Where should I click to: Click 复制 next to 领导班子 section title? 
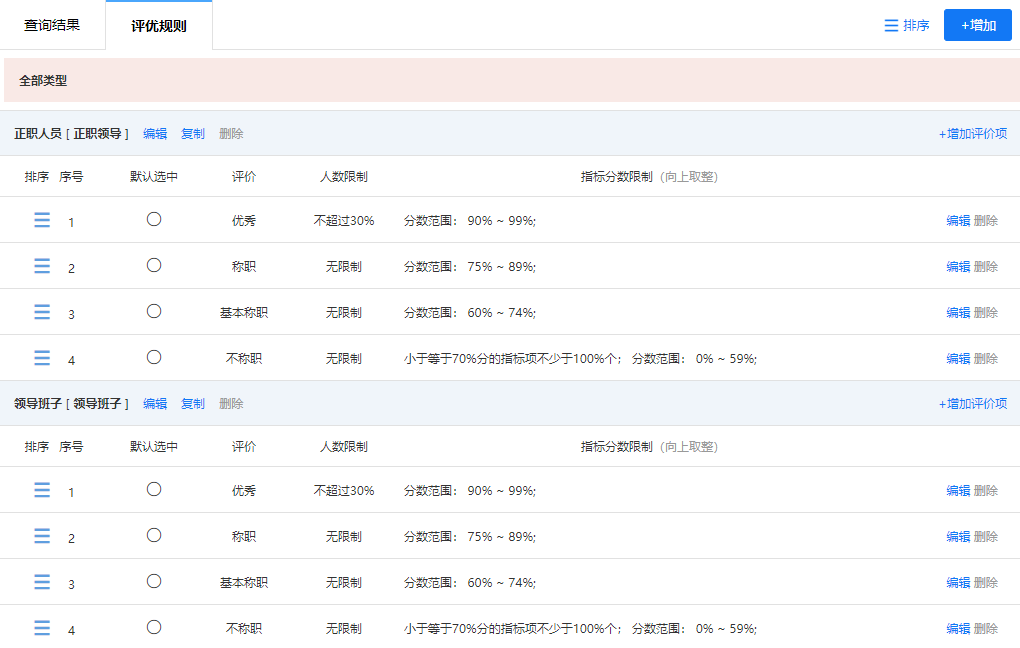[x=192, y=403]
